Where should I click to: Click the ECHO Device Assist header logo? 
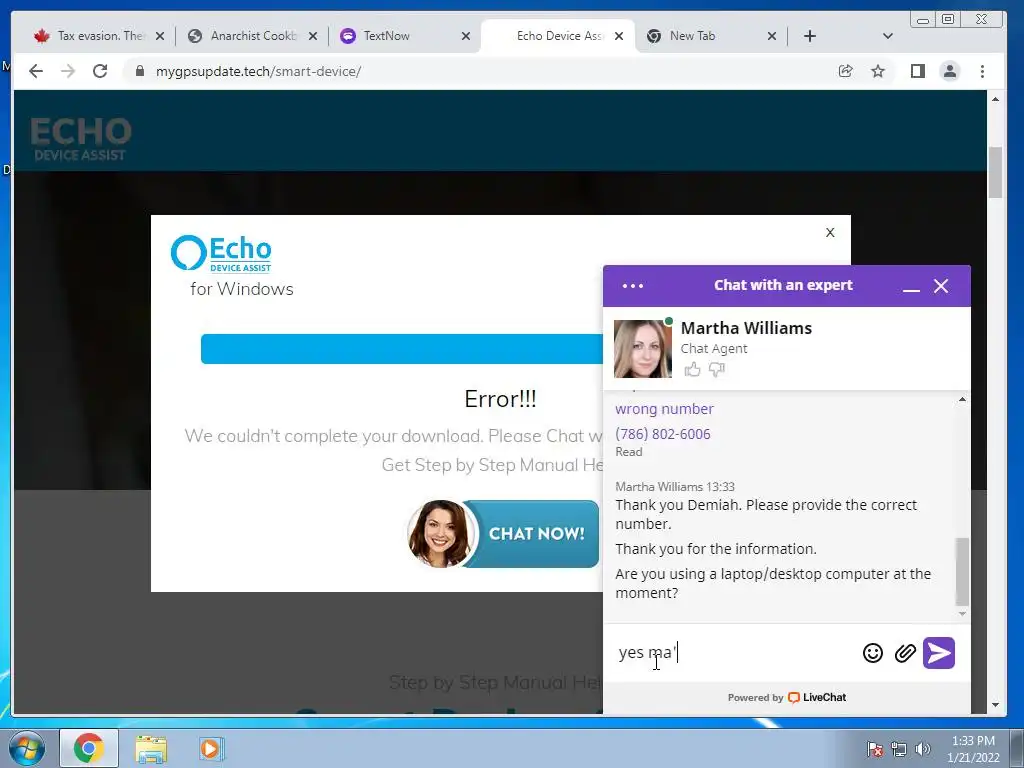[81, 139]
